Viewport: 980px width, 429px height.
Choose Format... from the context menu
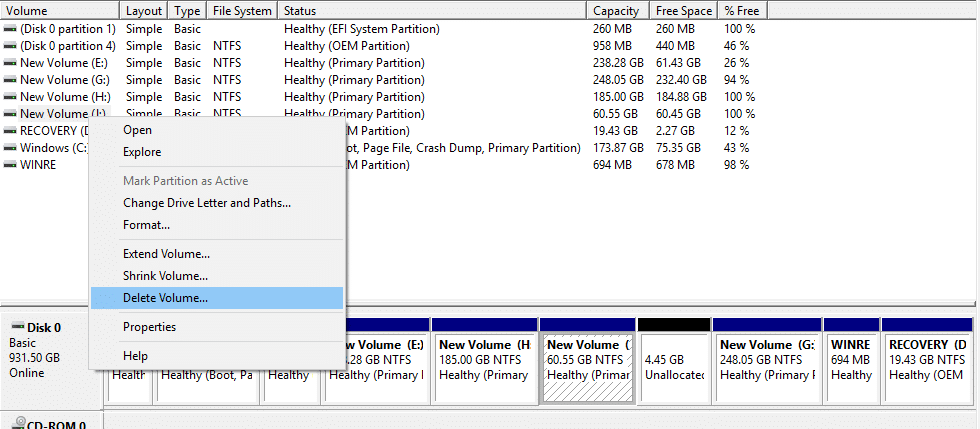click(x=146, y=225)
